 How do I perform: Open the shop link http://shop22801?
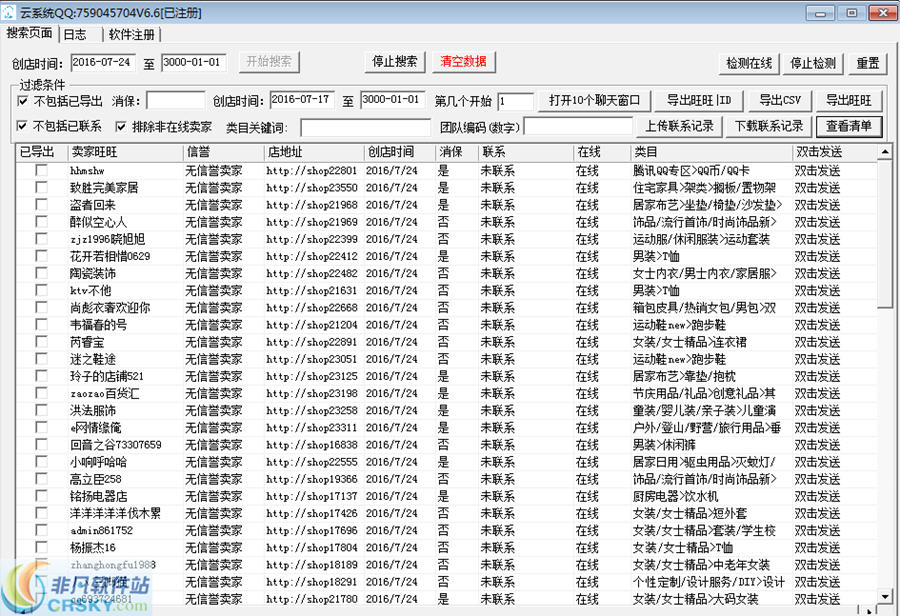(312, 170)
